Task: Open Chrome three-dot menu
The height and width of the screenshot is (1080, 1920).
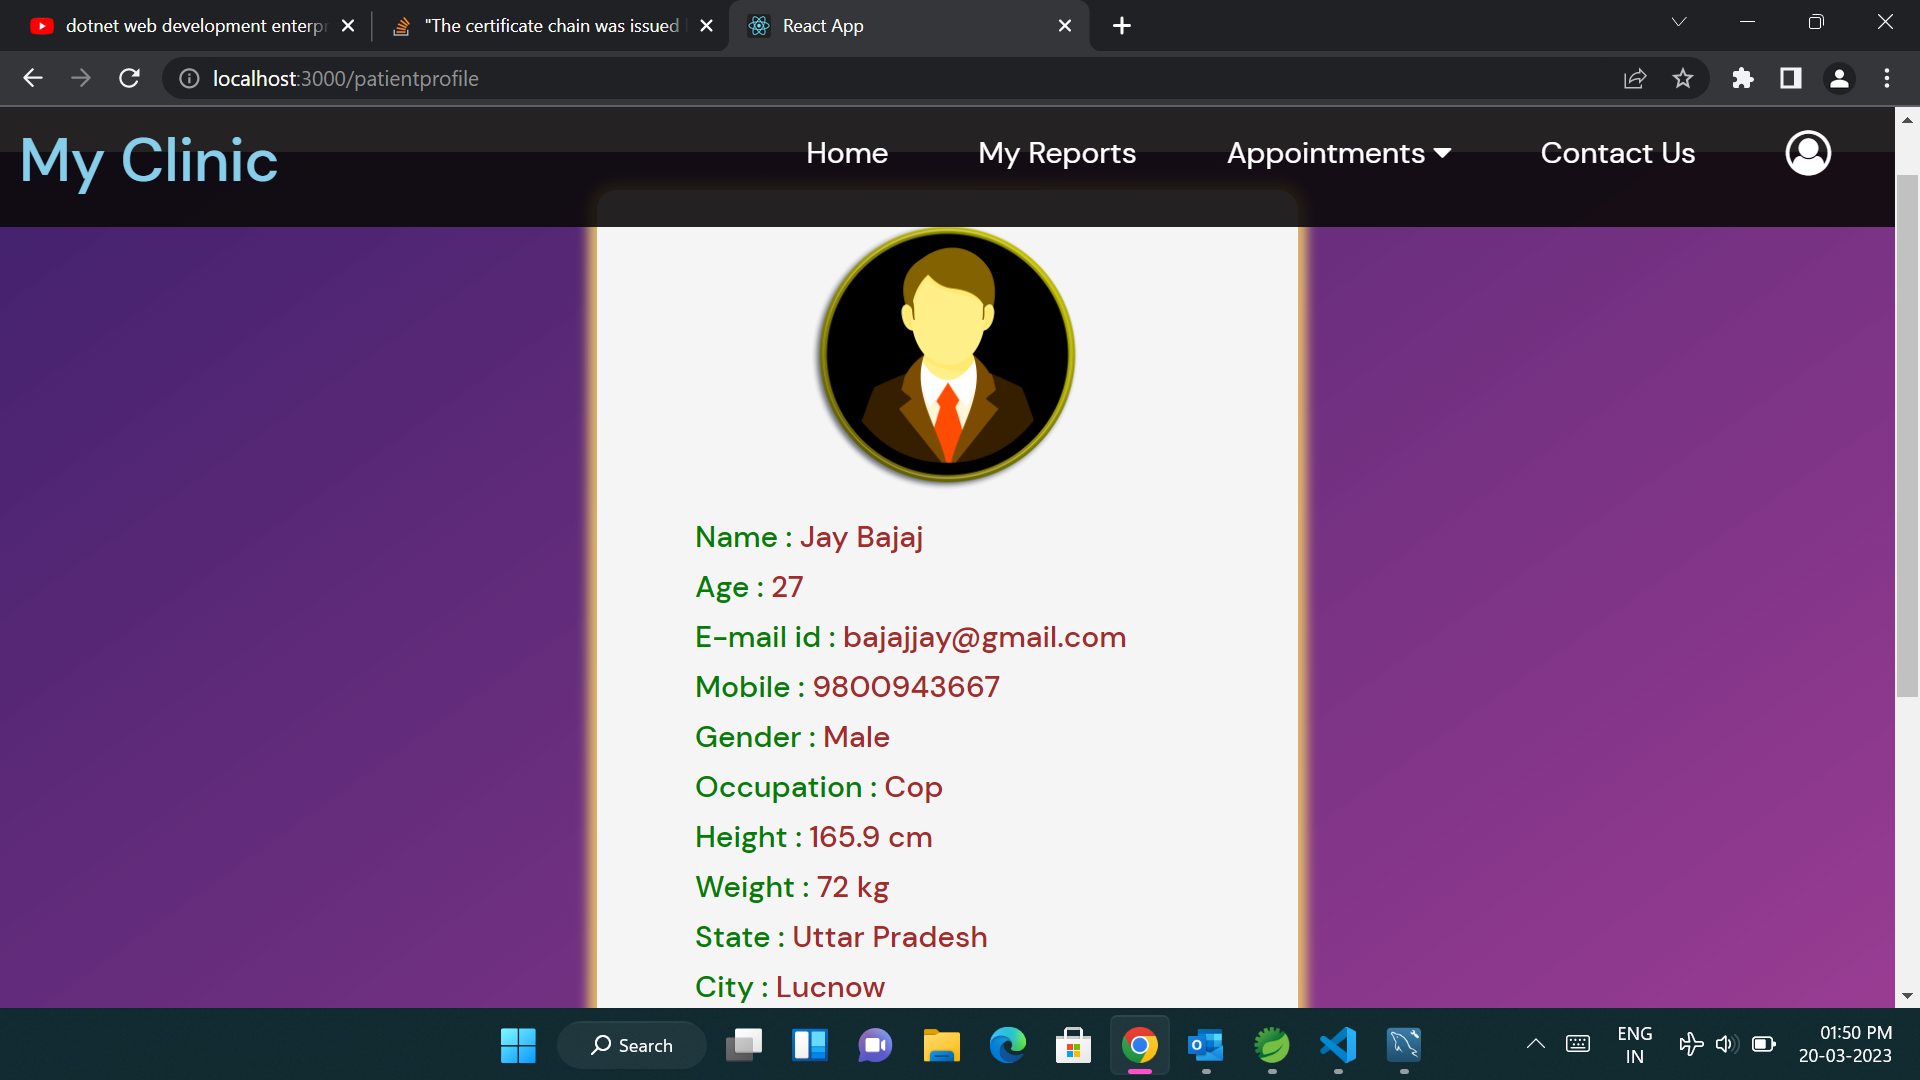Action: (1887, 78)
